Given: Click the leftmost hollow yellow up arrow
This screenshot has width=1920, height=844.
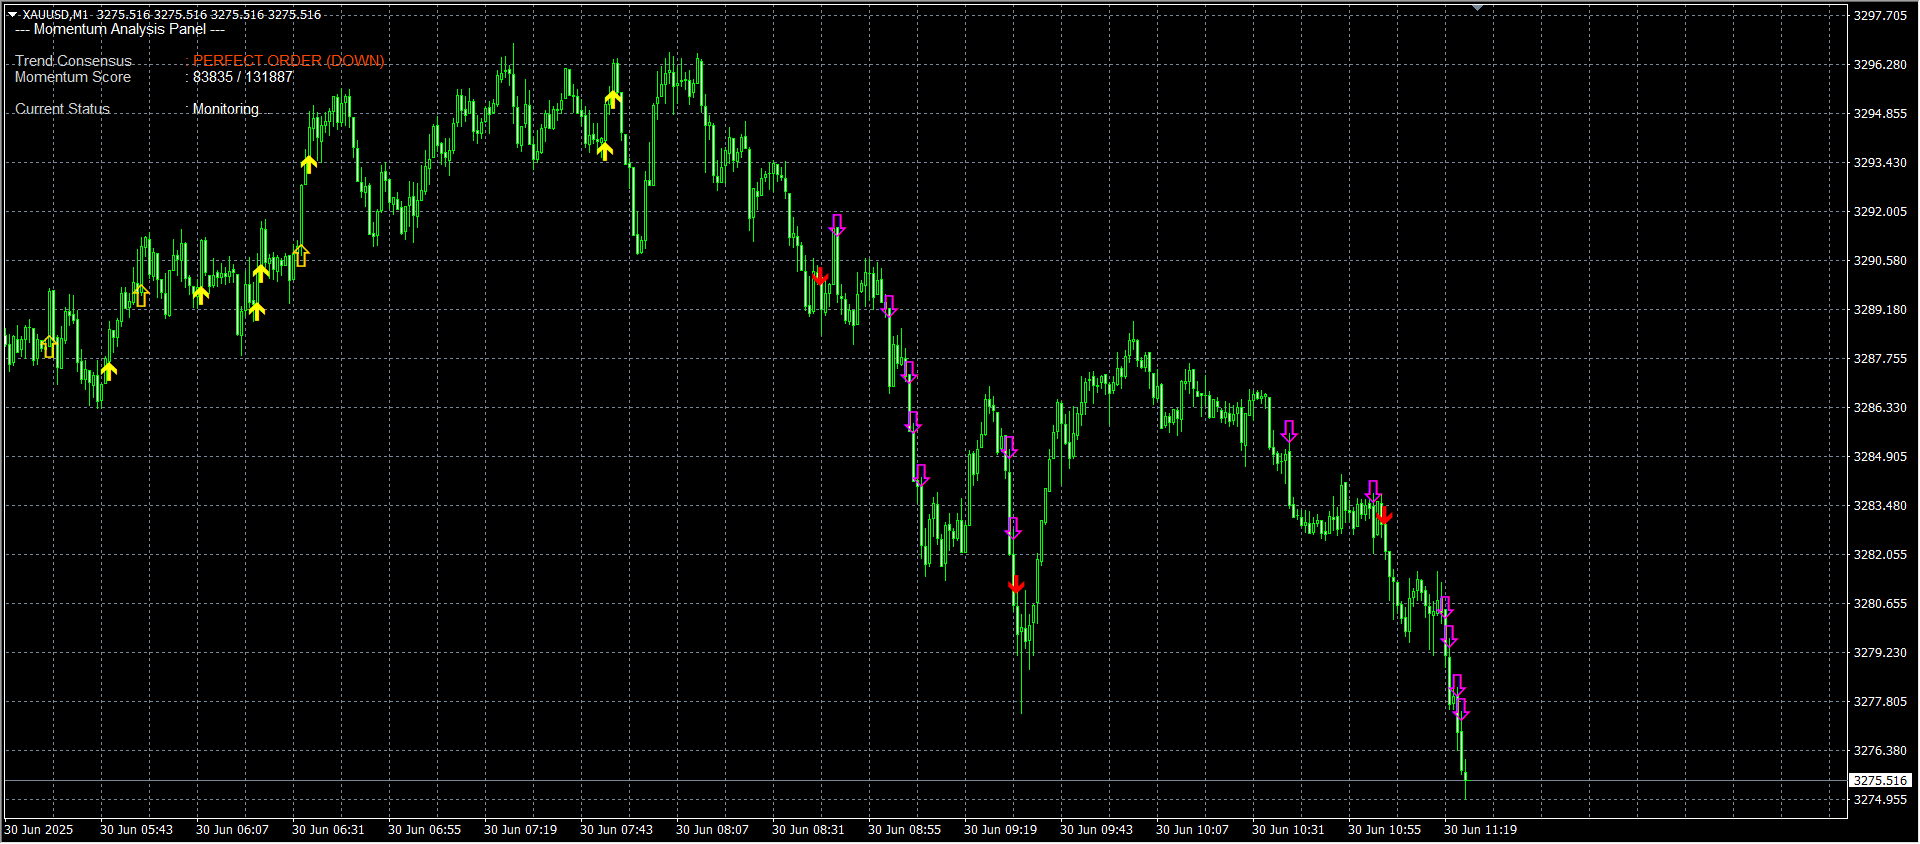Looking at the screenshot, I should 50,347.
